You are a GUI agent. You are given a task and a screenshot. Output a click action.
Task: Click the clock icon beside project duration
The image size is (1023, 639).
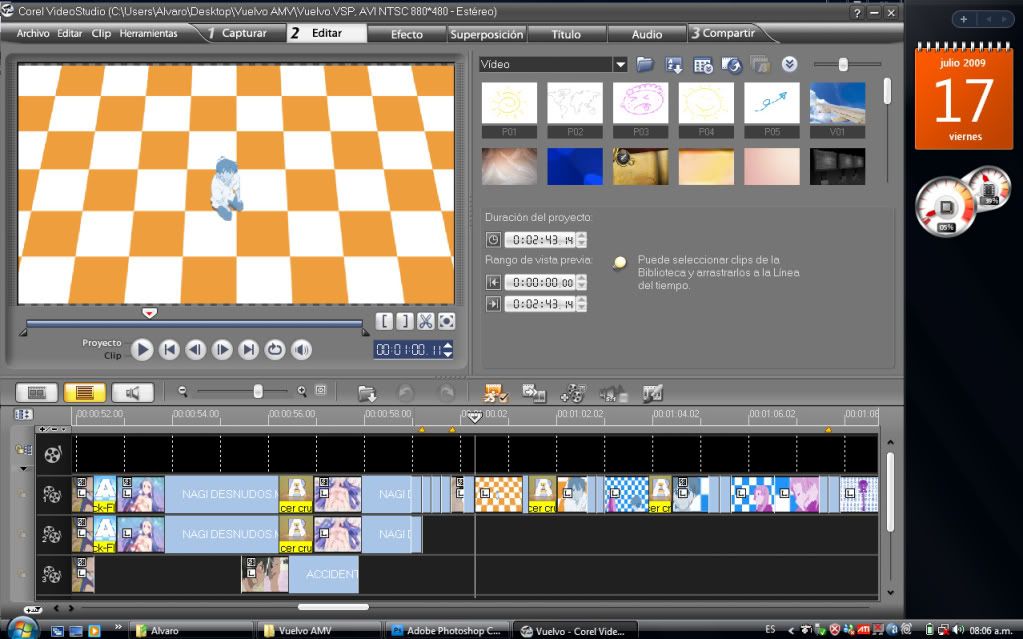[x=493, y=240]
